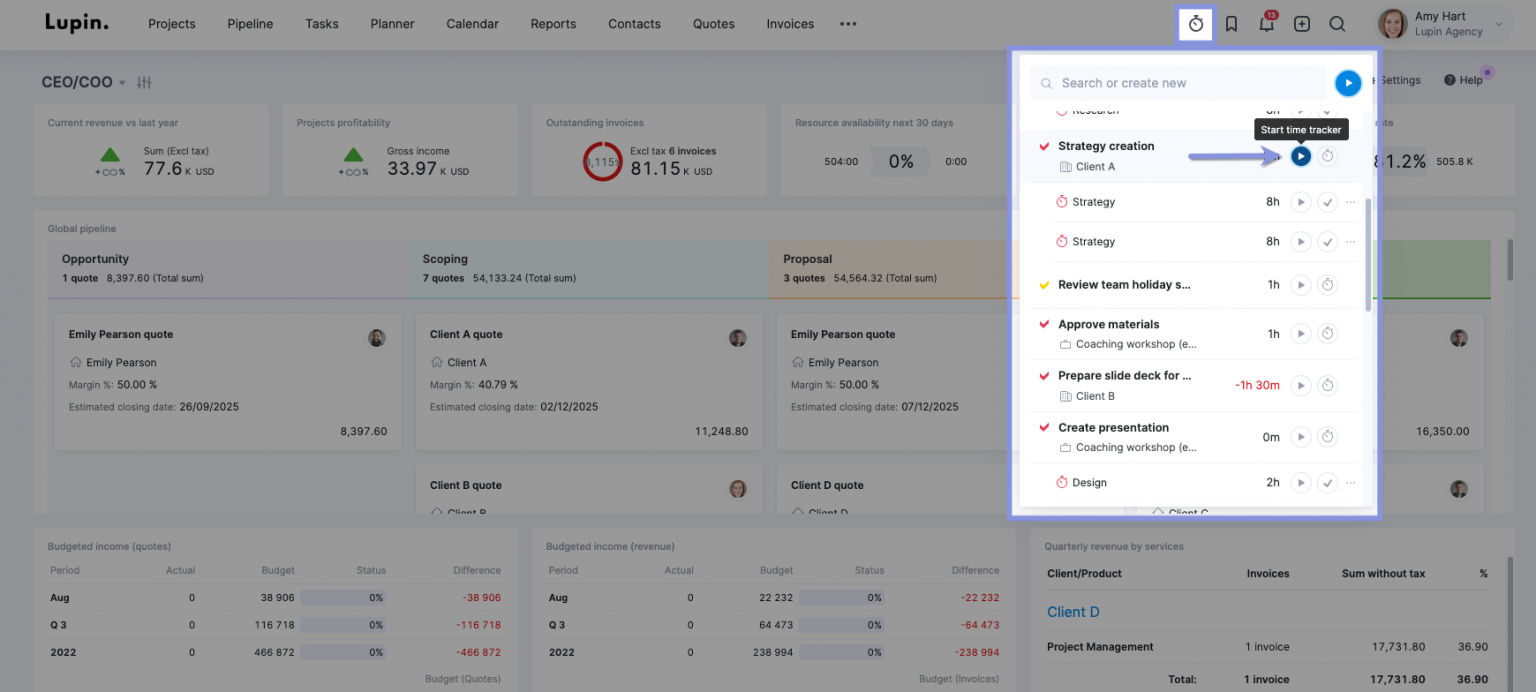
Task: Click the dashboard filter sliders icon
Action: 143,82
